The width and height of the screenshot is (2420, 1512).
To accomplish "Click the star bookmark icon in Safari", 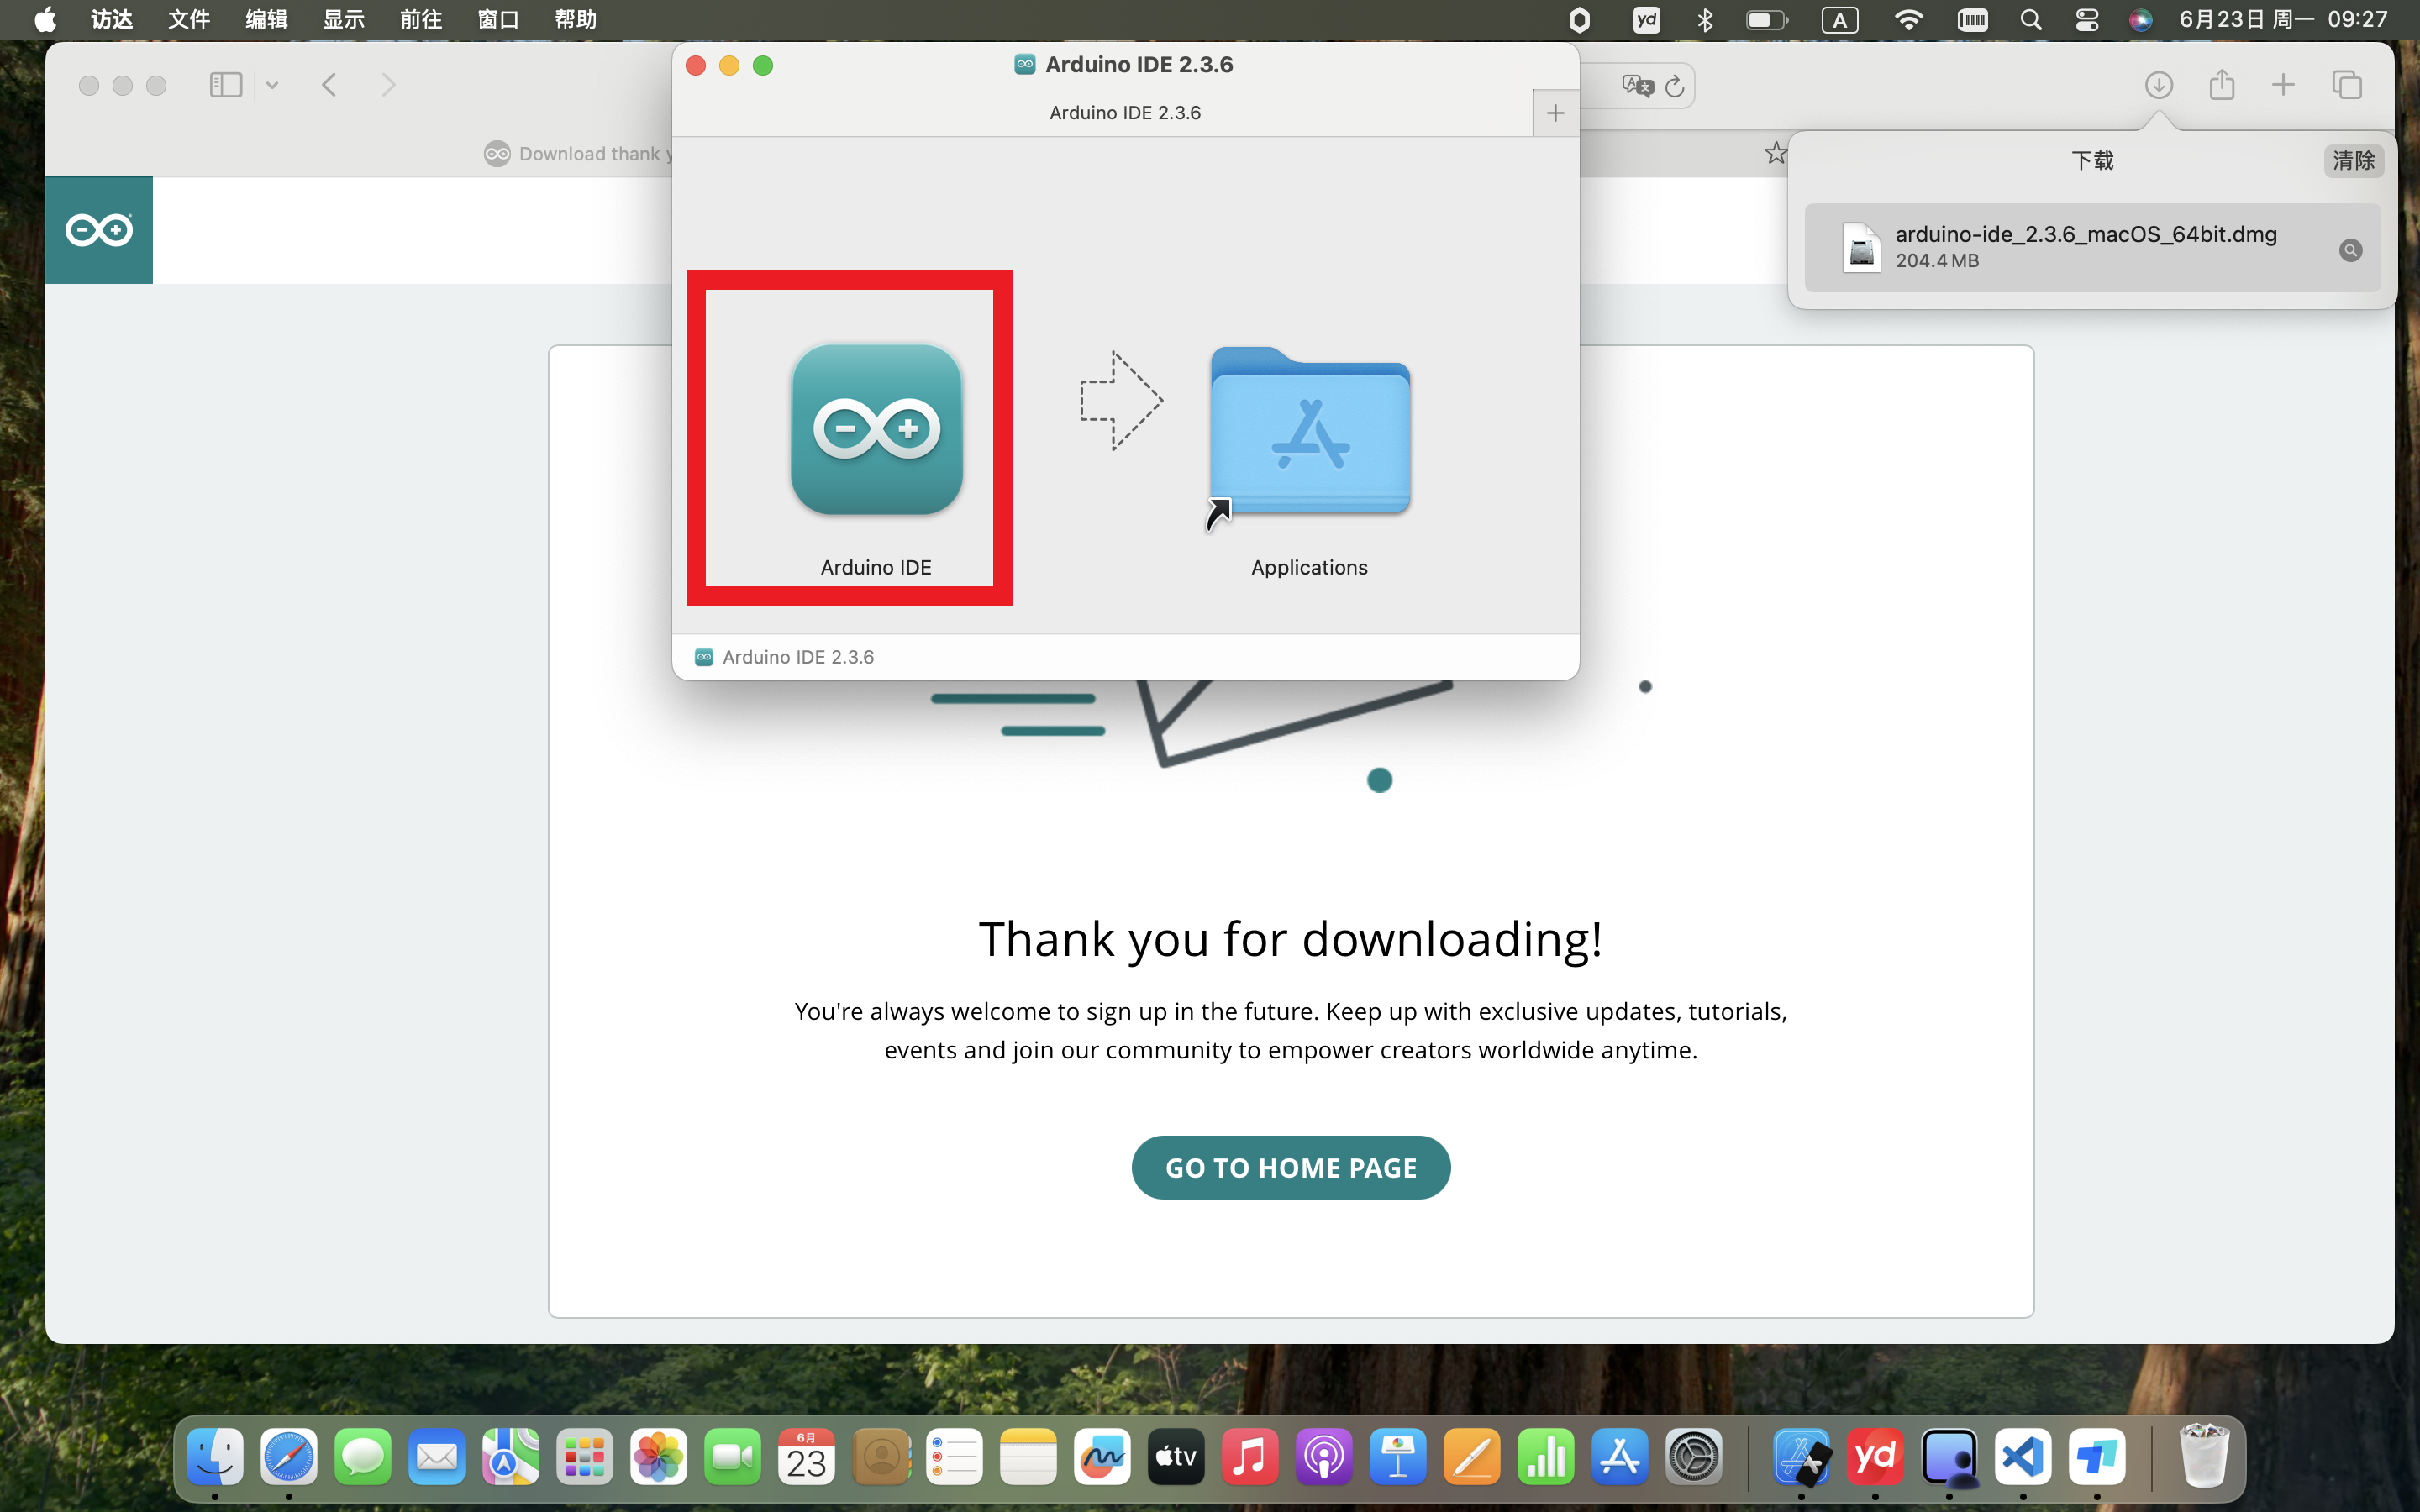I will click(1775, 153).
